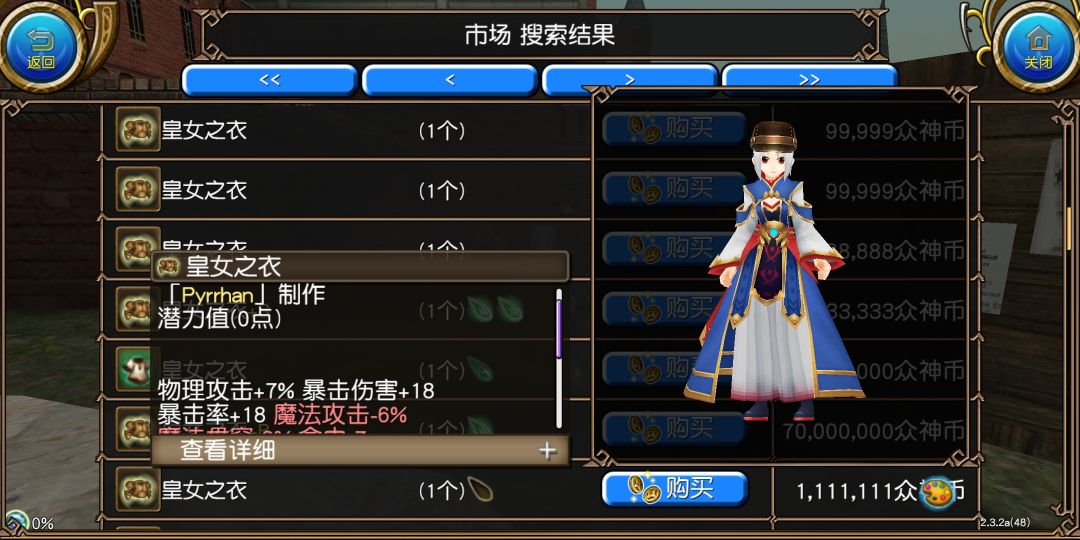Open the color palette icon
Image resolution: width=1080 pixels, height=540 pixels.
pyautogui.click(x=937, y=493)
